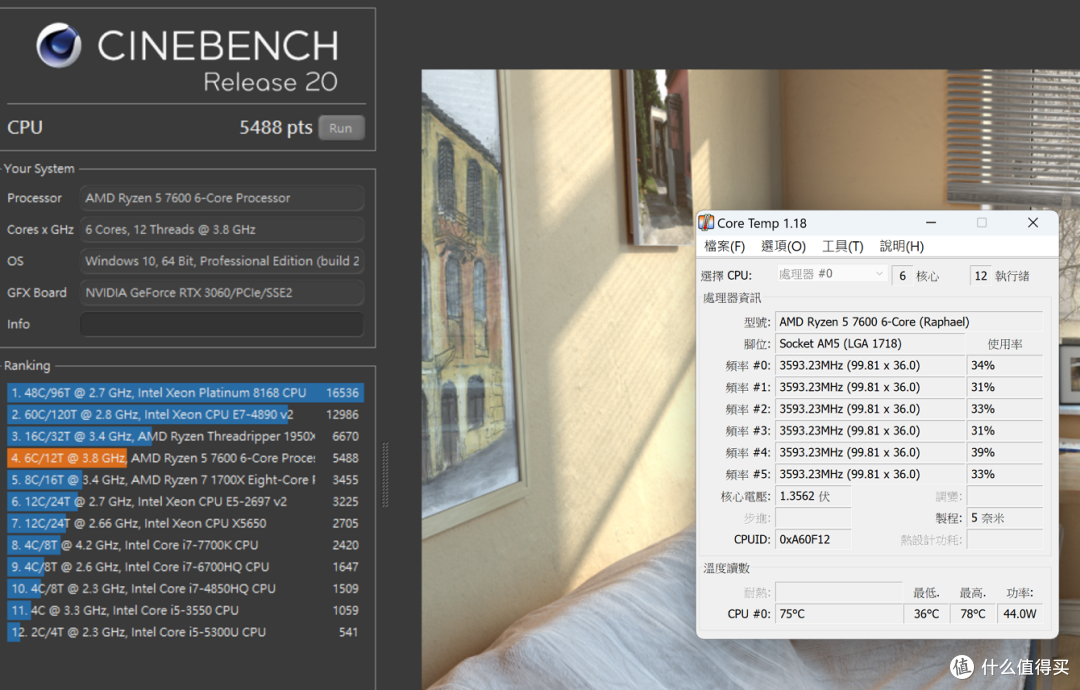Image resolution: width=1080 pixels, height=690 pixels.
Task: Click the Core Temp title bar icon
Action: click(706, 222)
